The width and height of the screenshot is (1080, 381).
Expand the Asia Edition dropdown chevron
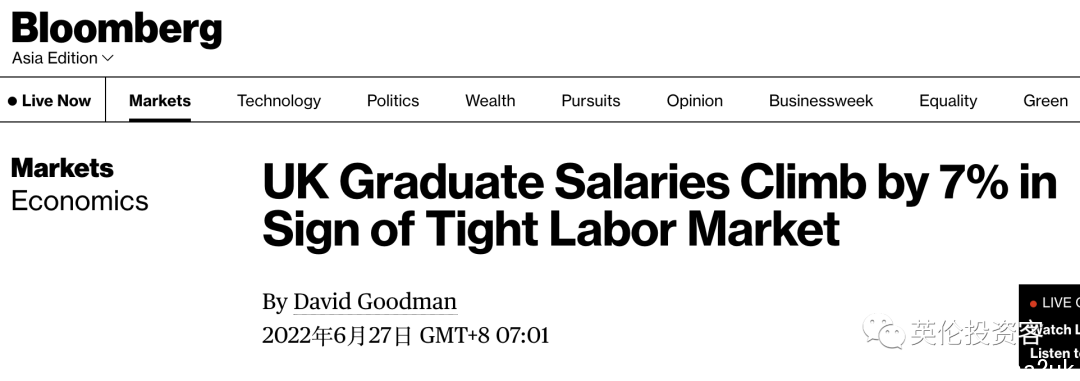click(x=107, y=59)
